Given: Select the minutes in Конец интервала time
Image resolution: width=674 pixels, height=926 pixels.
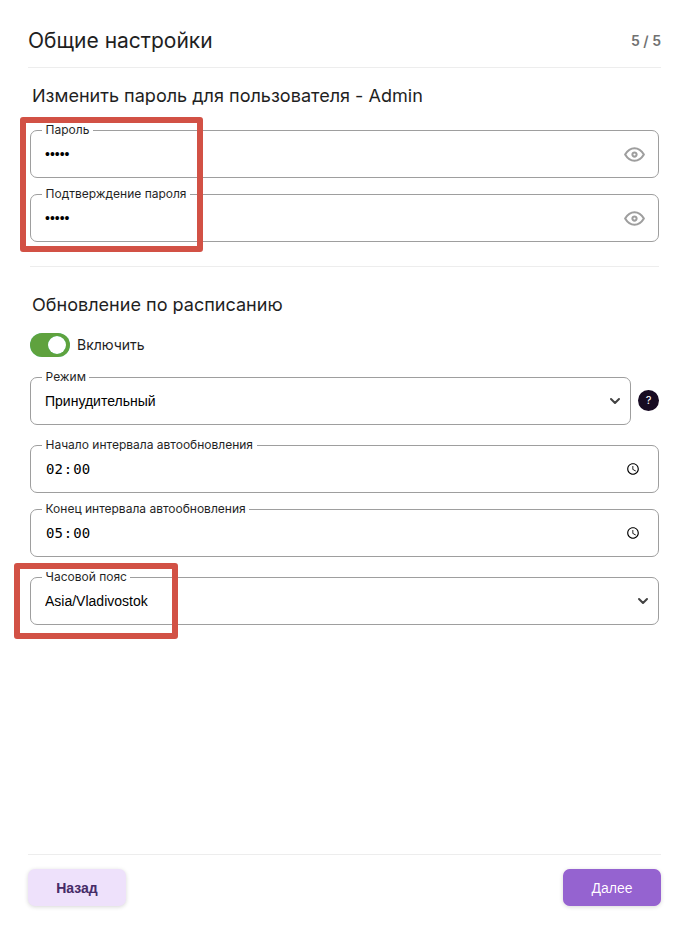Looking at the screenshot, I should pos(81,533).
